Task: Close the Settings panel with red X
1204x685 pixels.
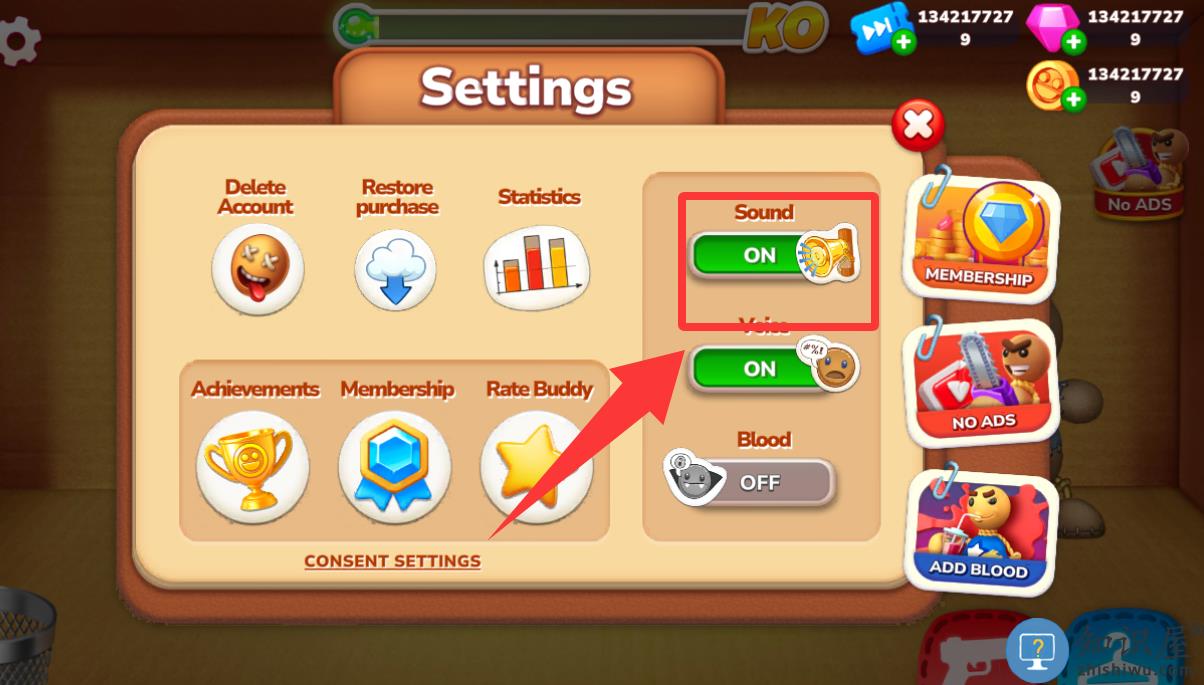Action: point(918,125)
